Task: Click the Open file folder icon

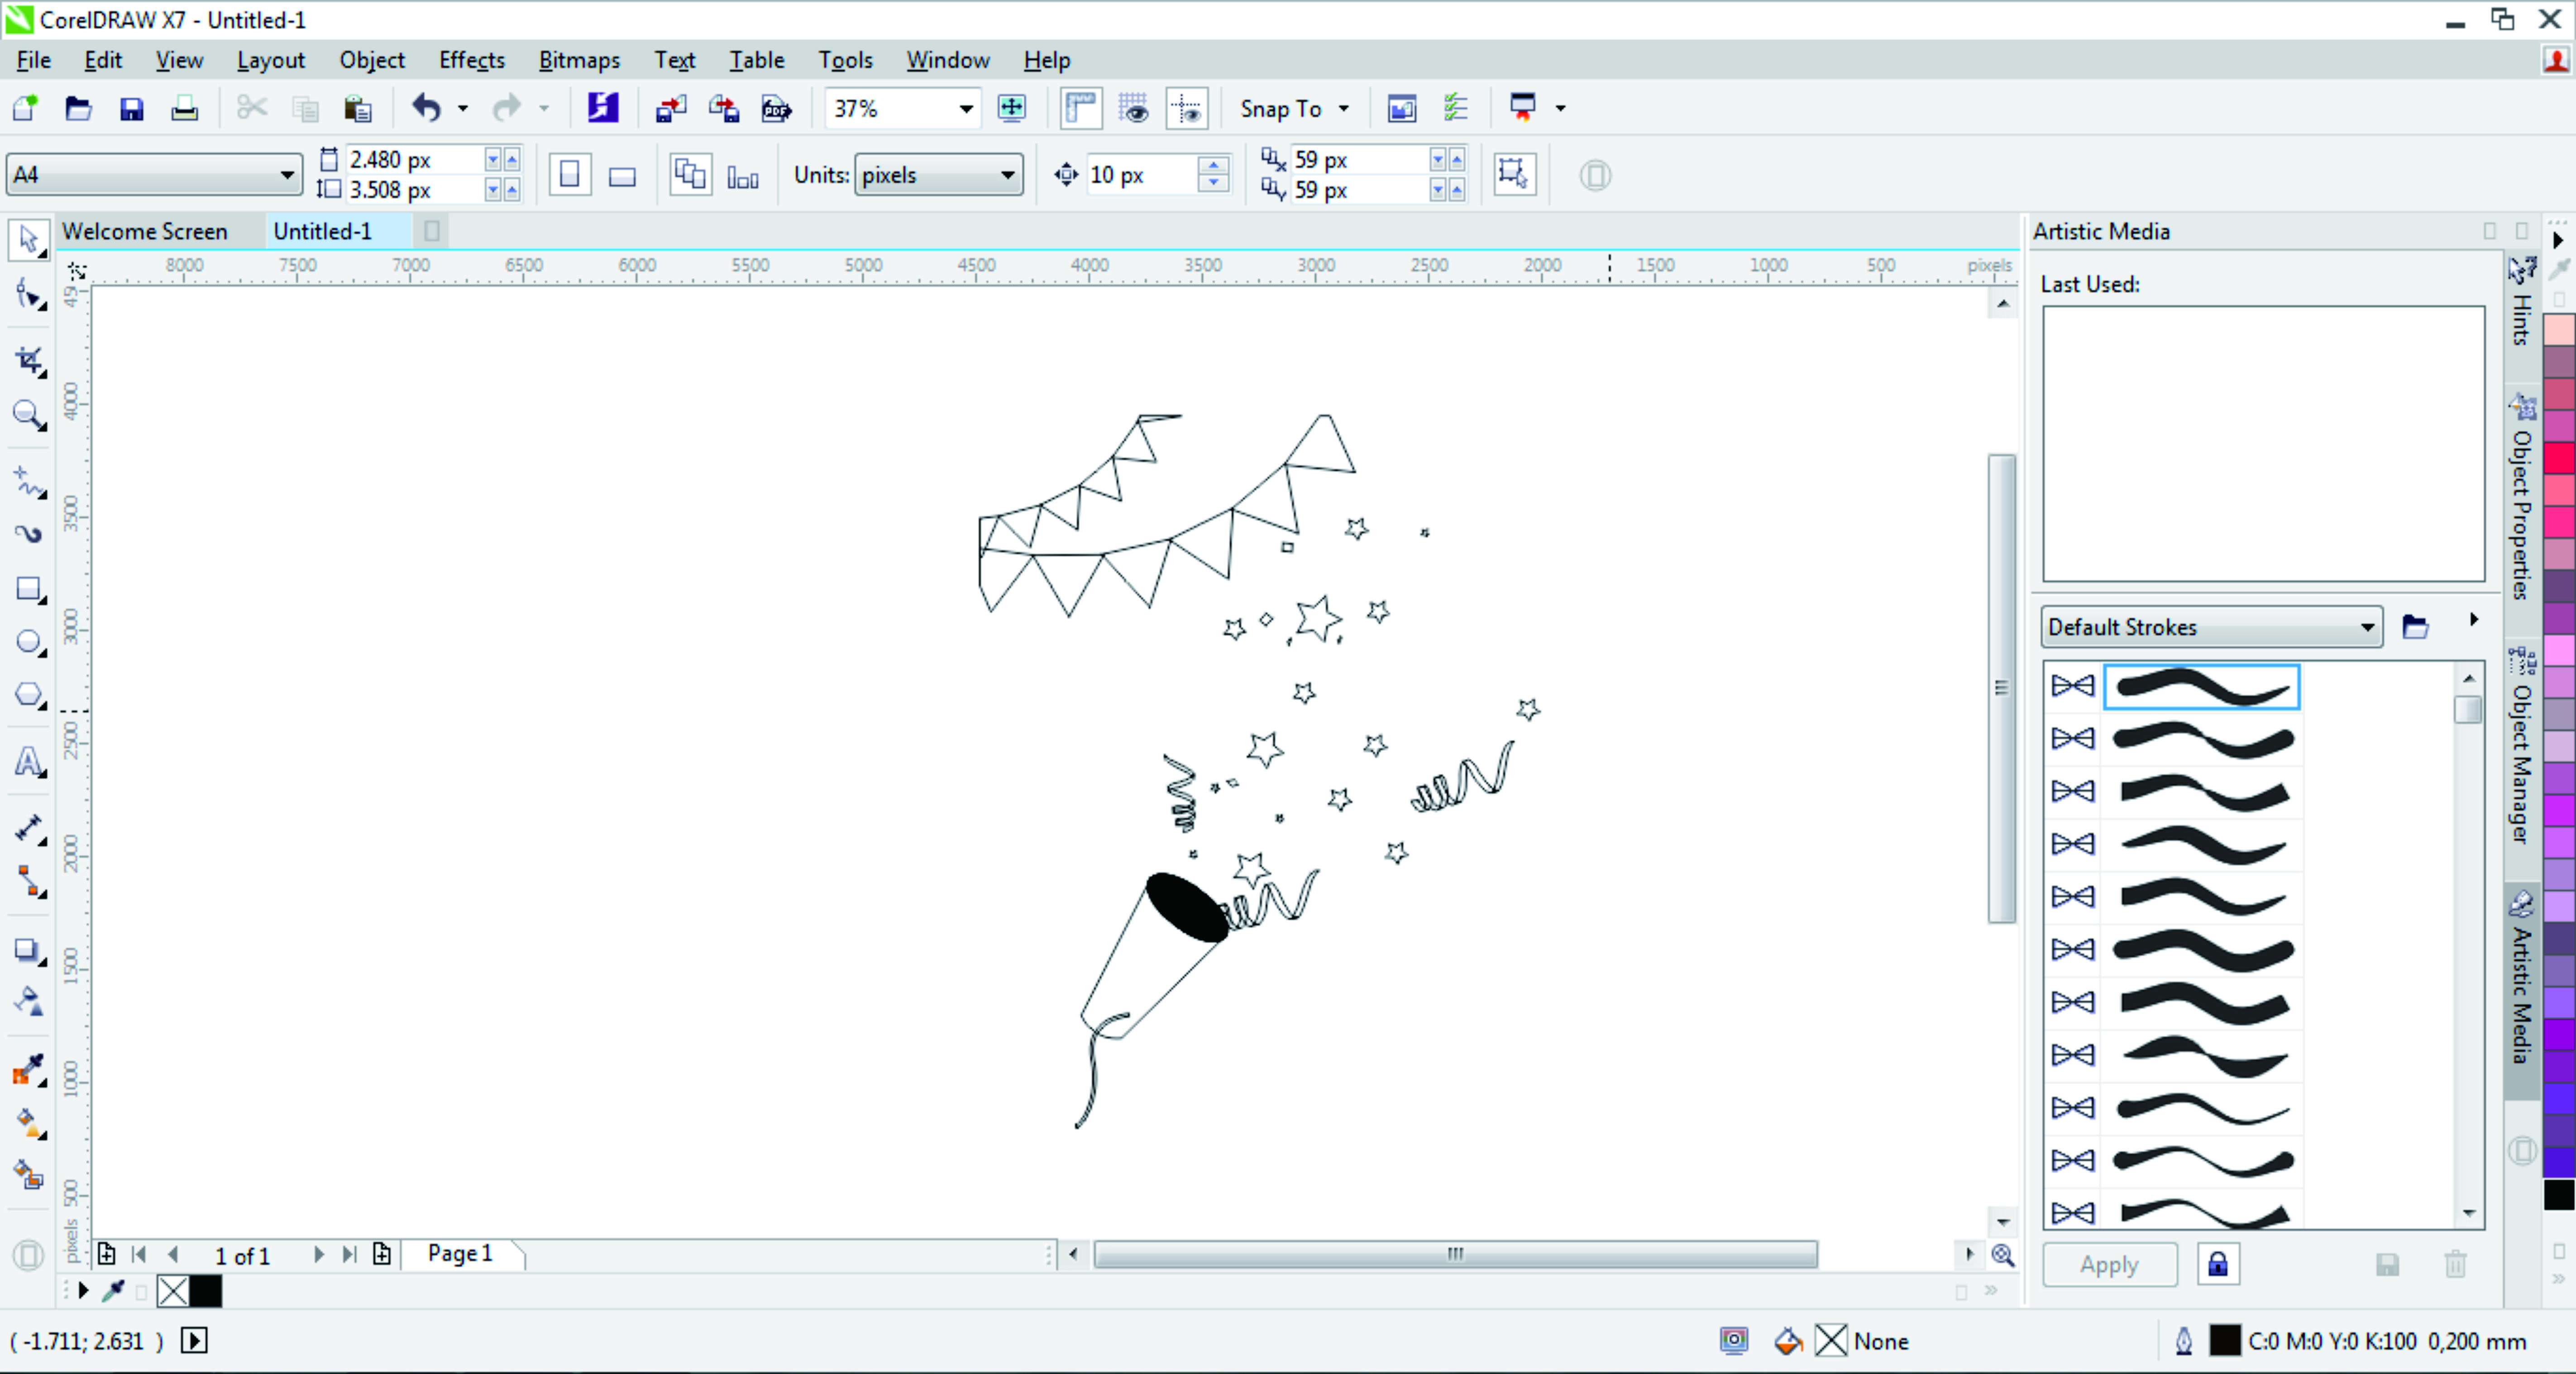Action: pyautogui.click(x=78, y=108)
